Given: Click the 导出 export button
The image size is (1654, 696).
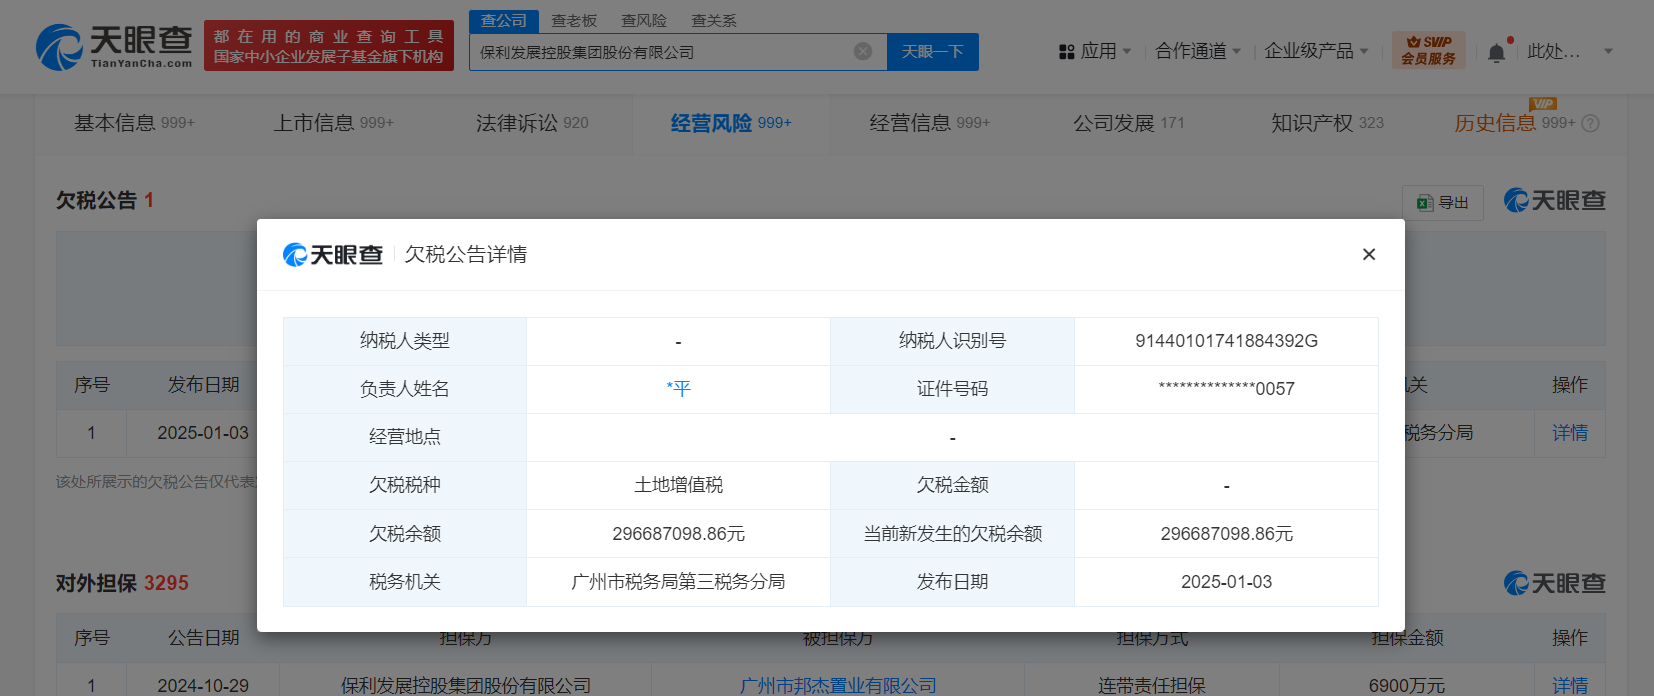Looking at the screenshot, I should 1443,203.
